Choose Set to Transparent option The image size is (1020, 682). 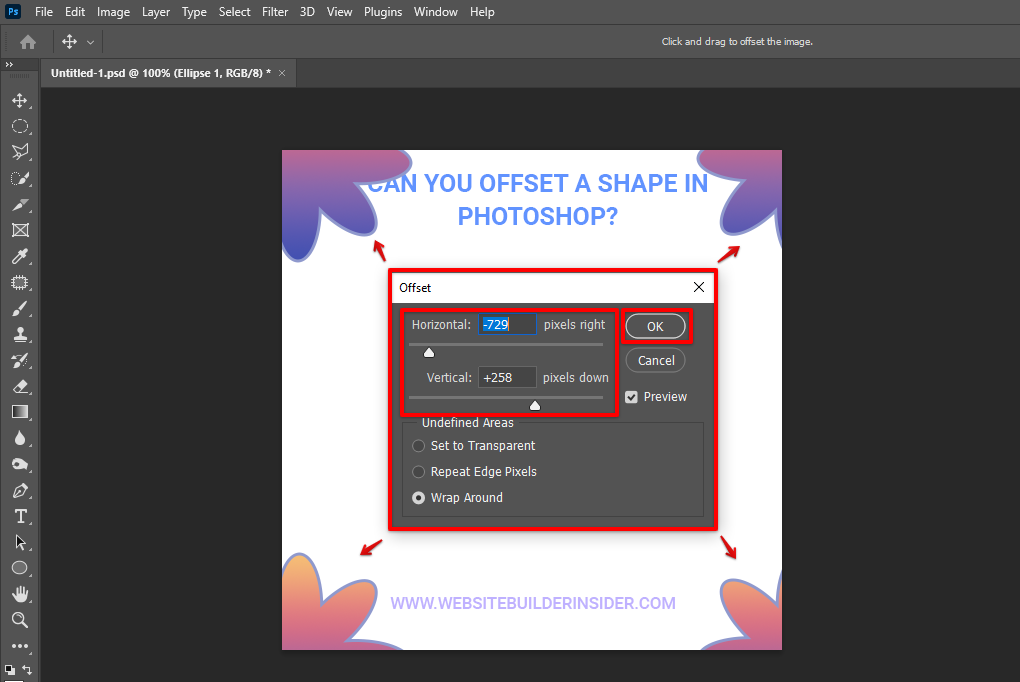[419, 446]
